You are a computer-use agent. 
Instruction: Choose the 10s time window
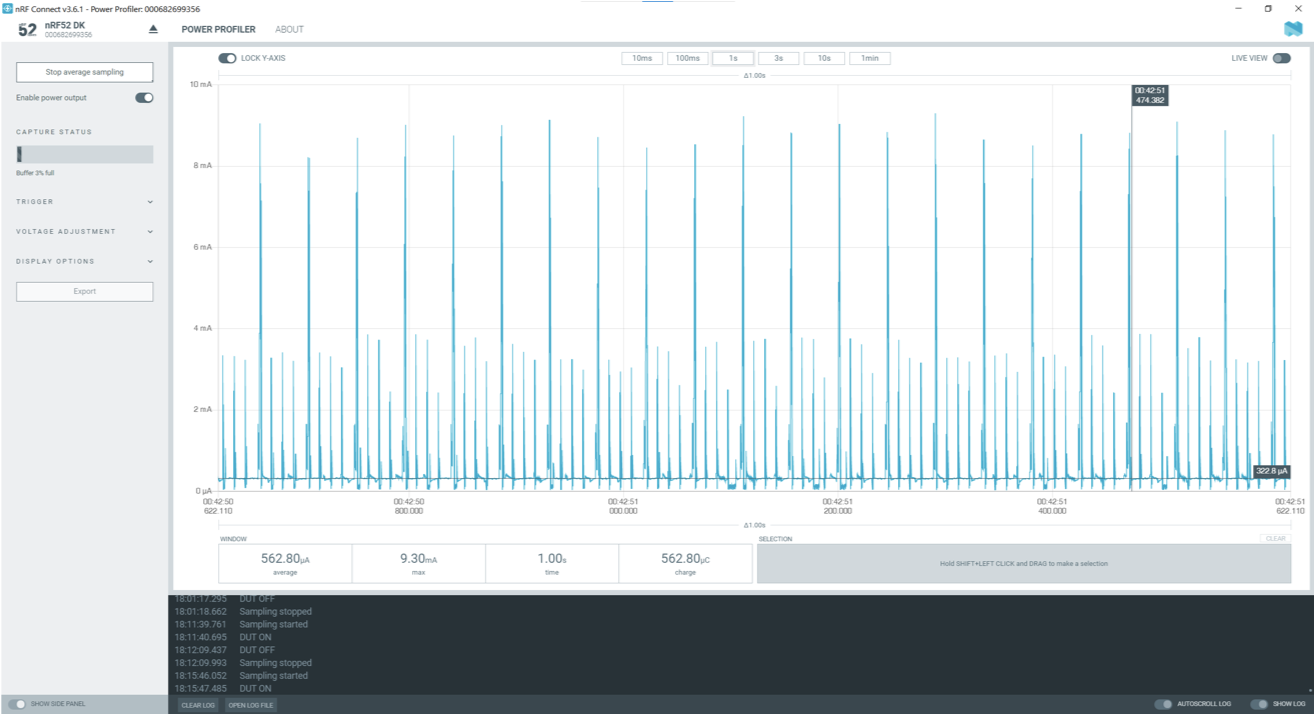click(824, 58)
